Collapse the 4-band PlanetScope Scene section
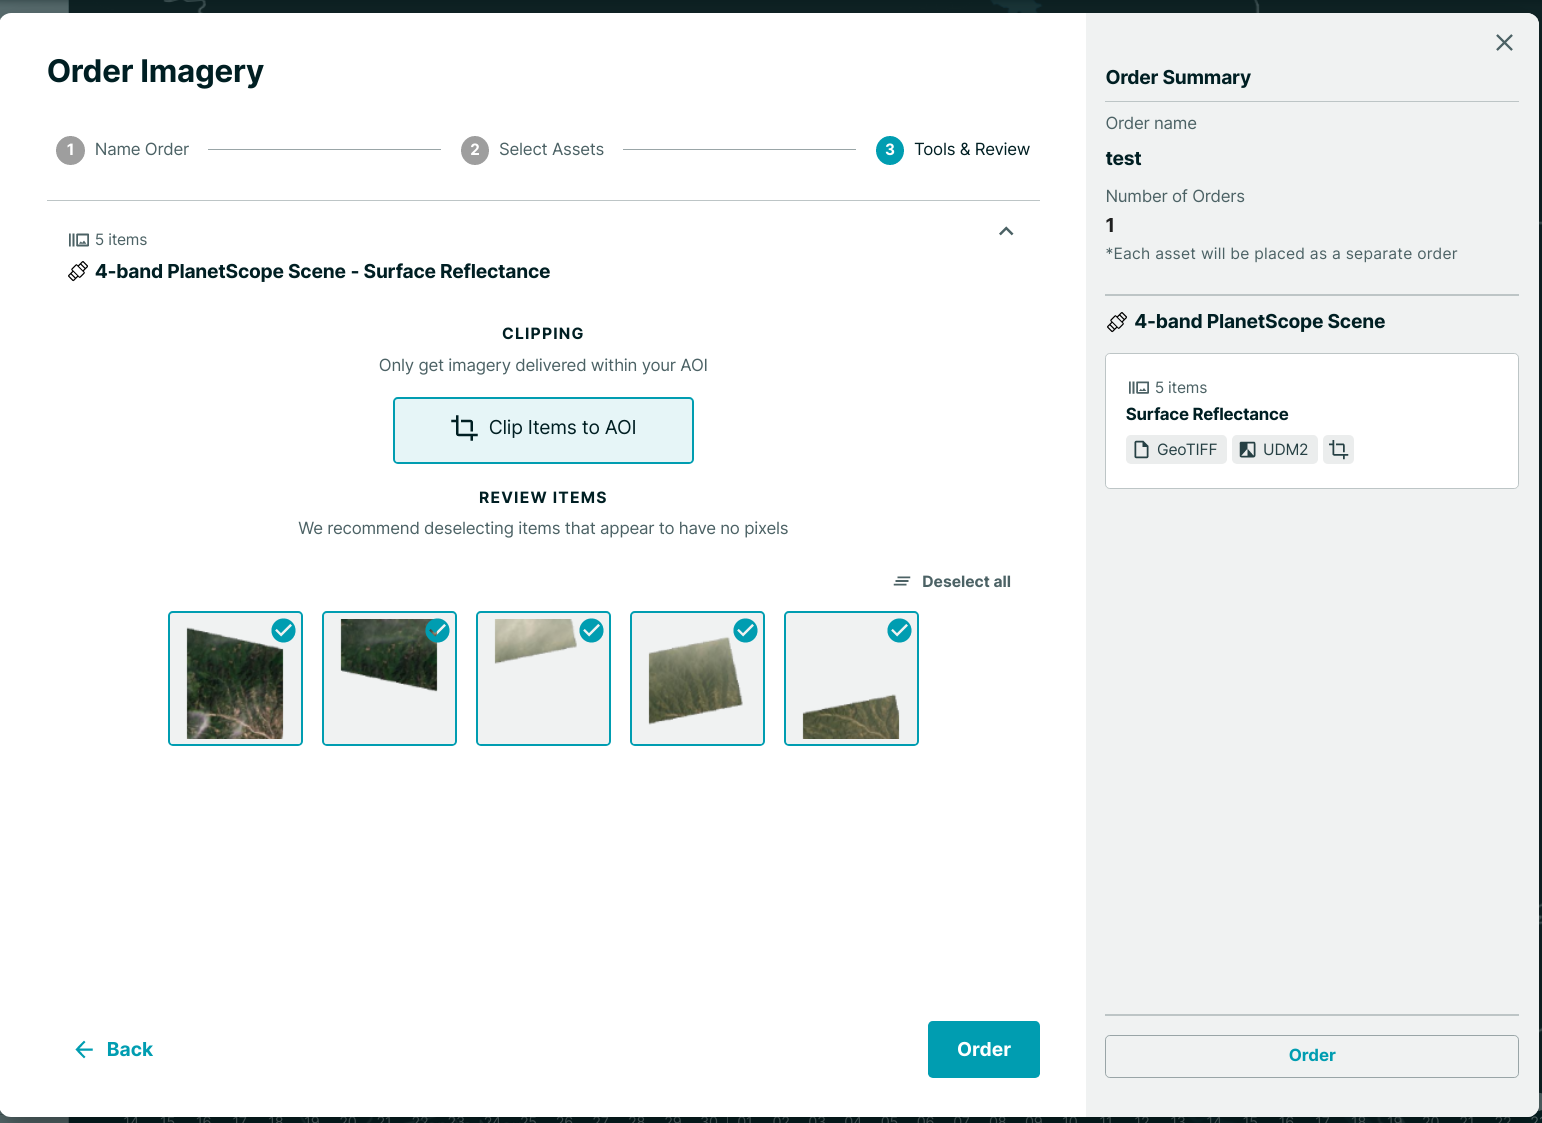This screenshot has height=1123, width=1542. (x=1006, y=231)
